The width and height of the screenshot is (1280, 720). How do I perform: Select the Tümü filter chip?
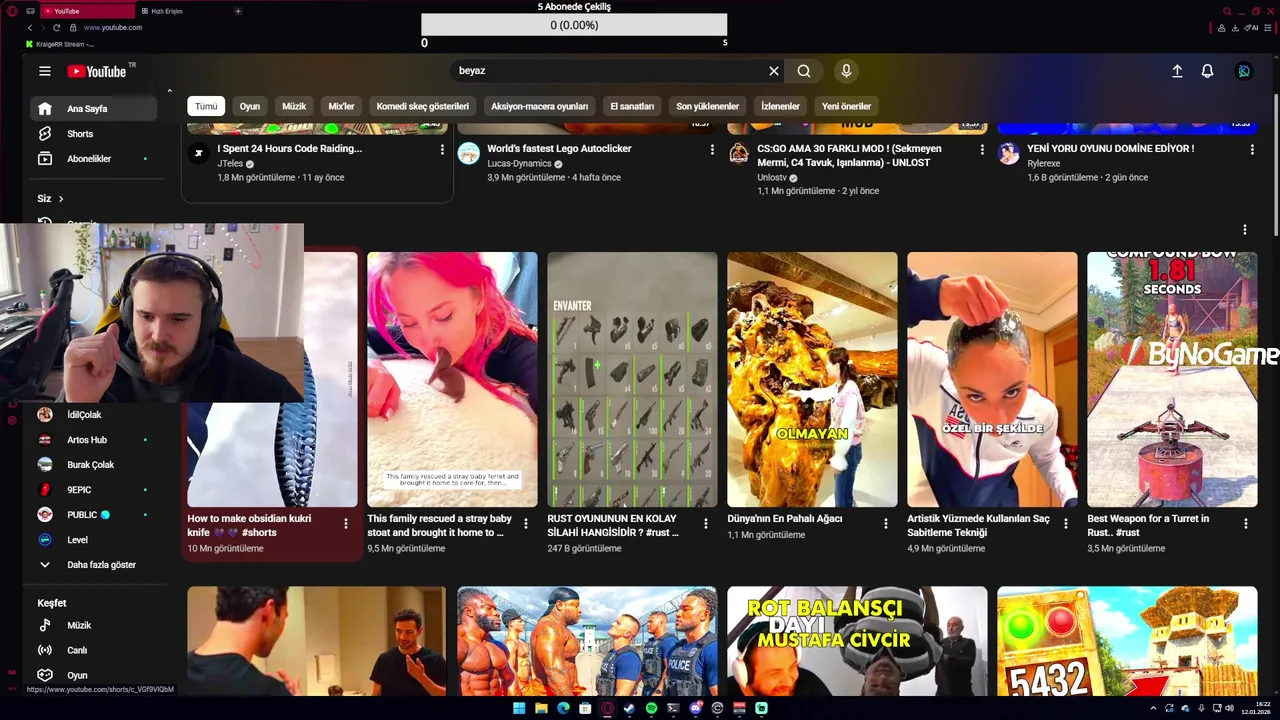pos(206,106)
